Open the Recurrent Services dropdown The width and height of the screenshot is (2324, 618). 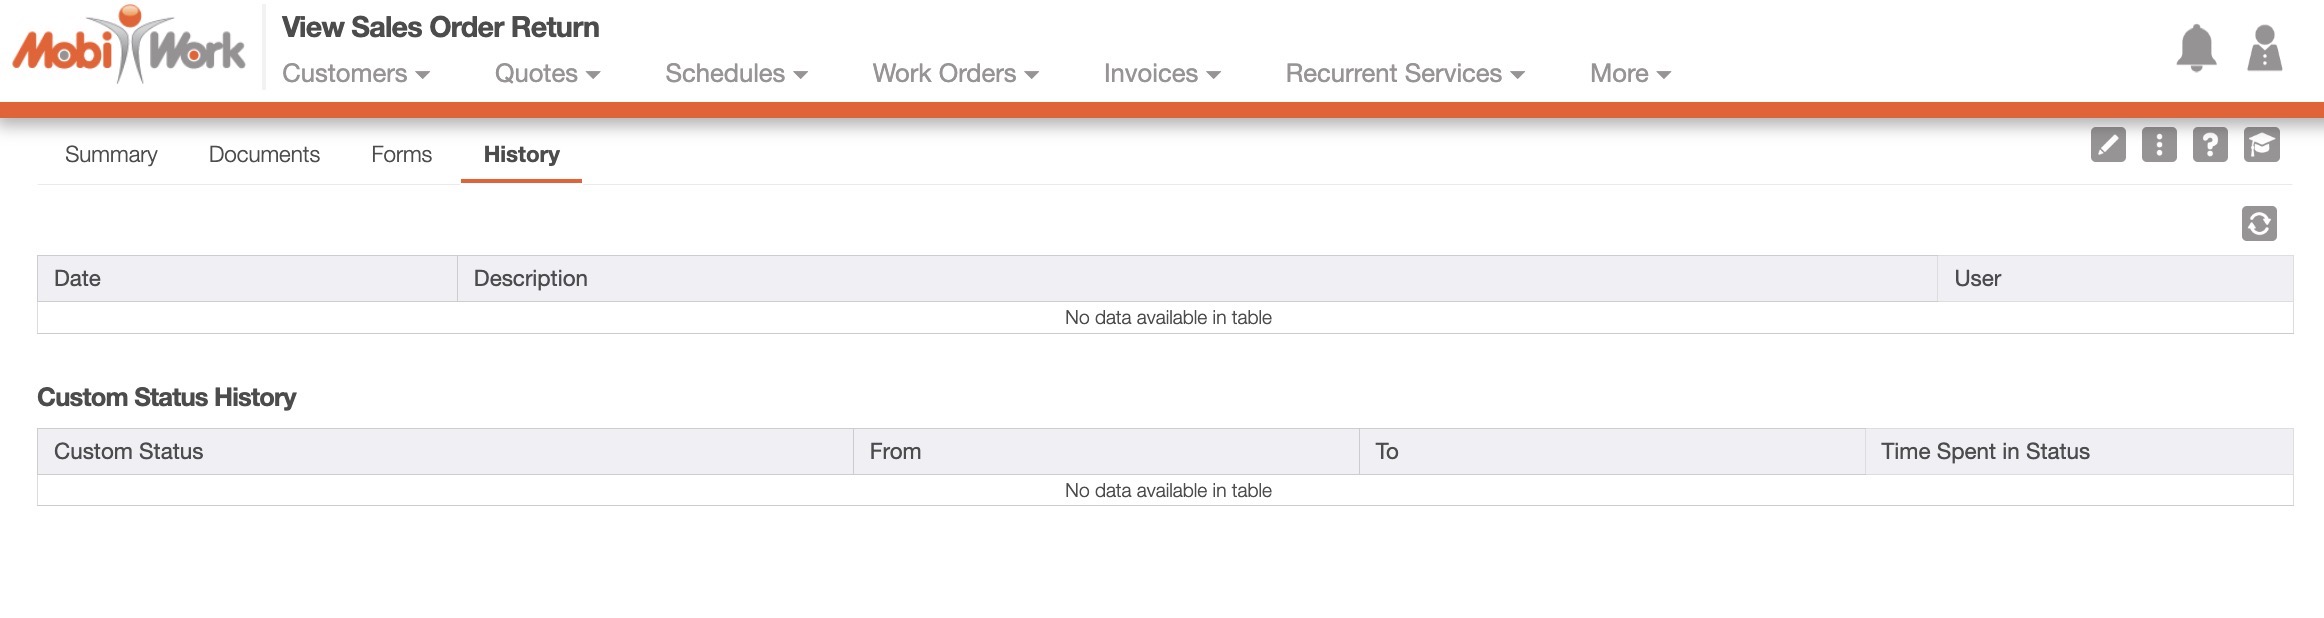(1404, 74)
